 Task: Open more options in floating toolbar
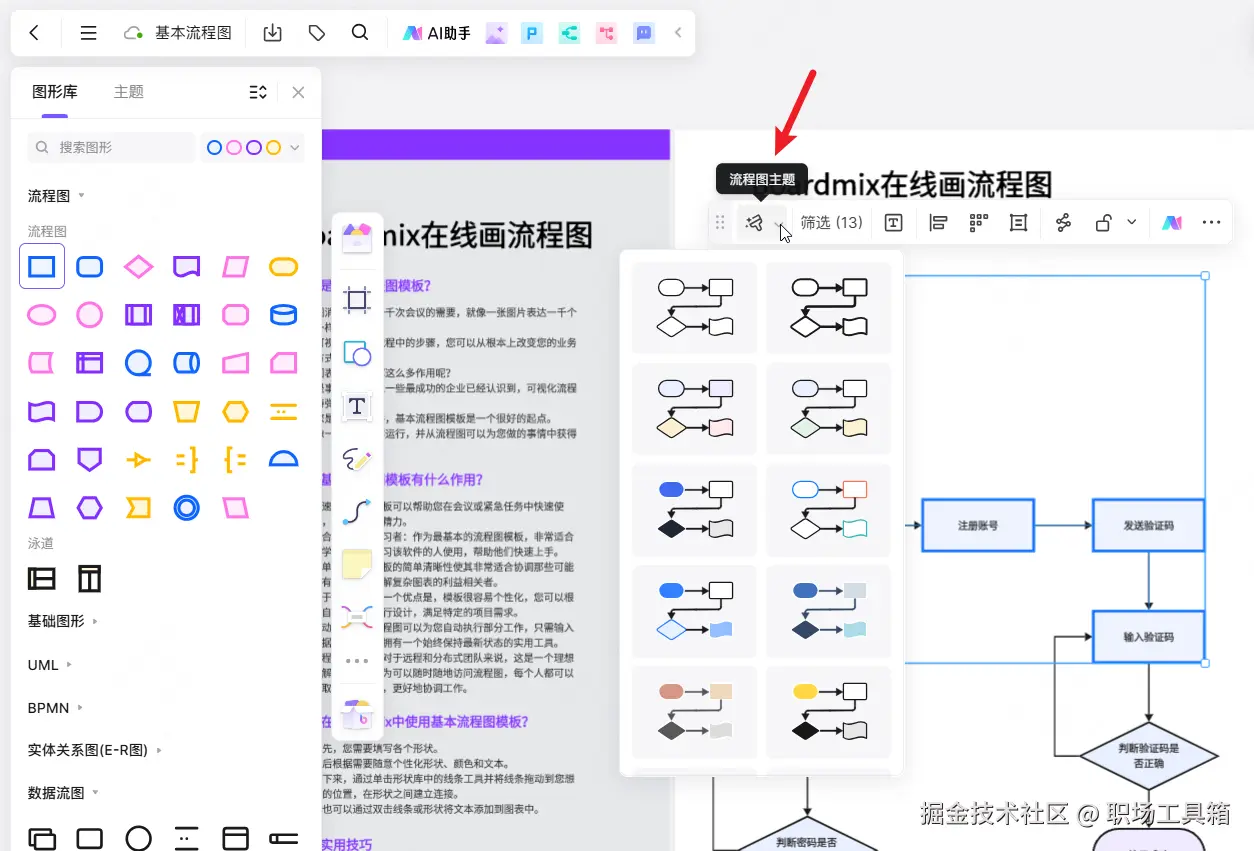(1211, 223)
